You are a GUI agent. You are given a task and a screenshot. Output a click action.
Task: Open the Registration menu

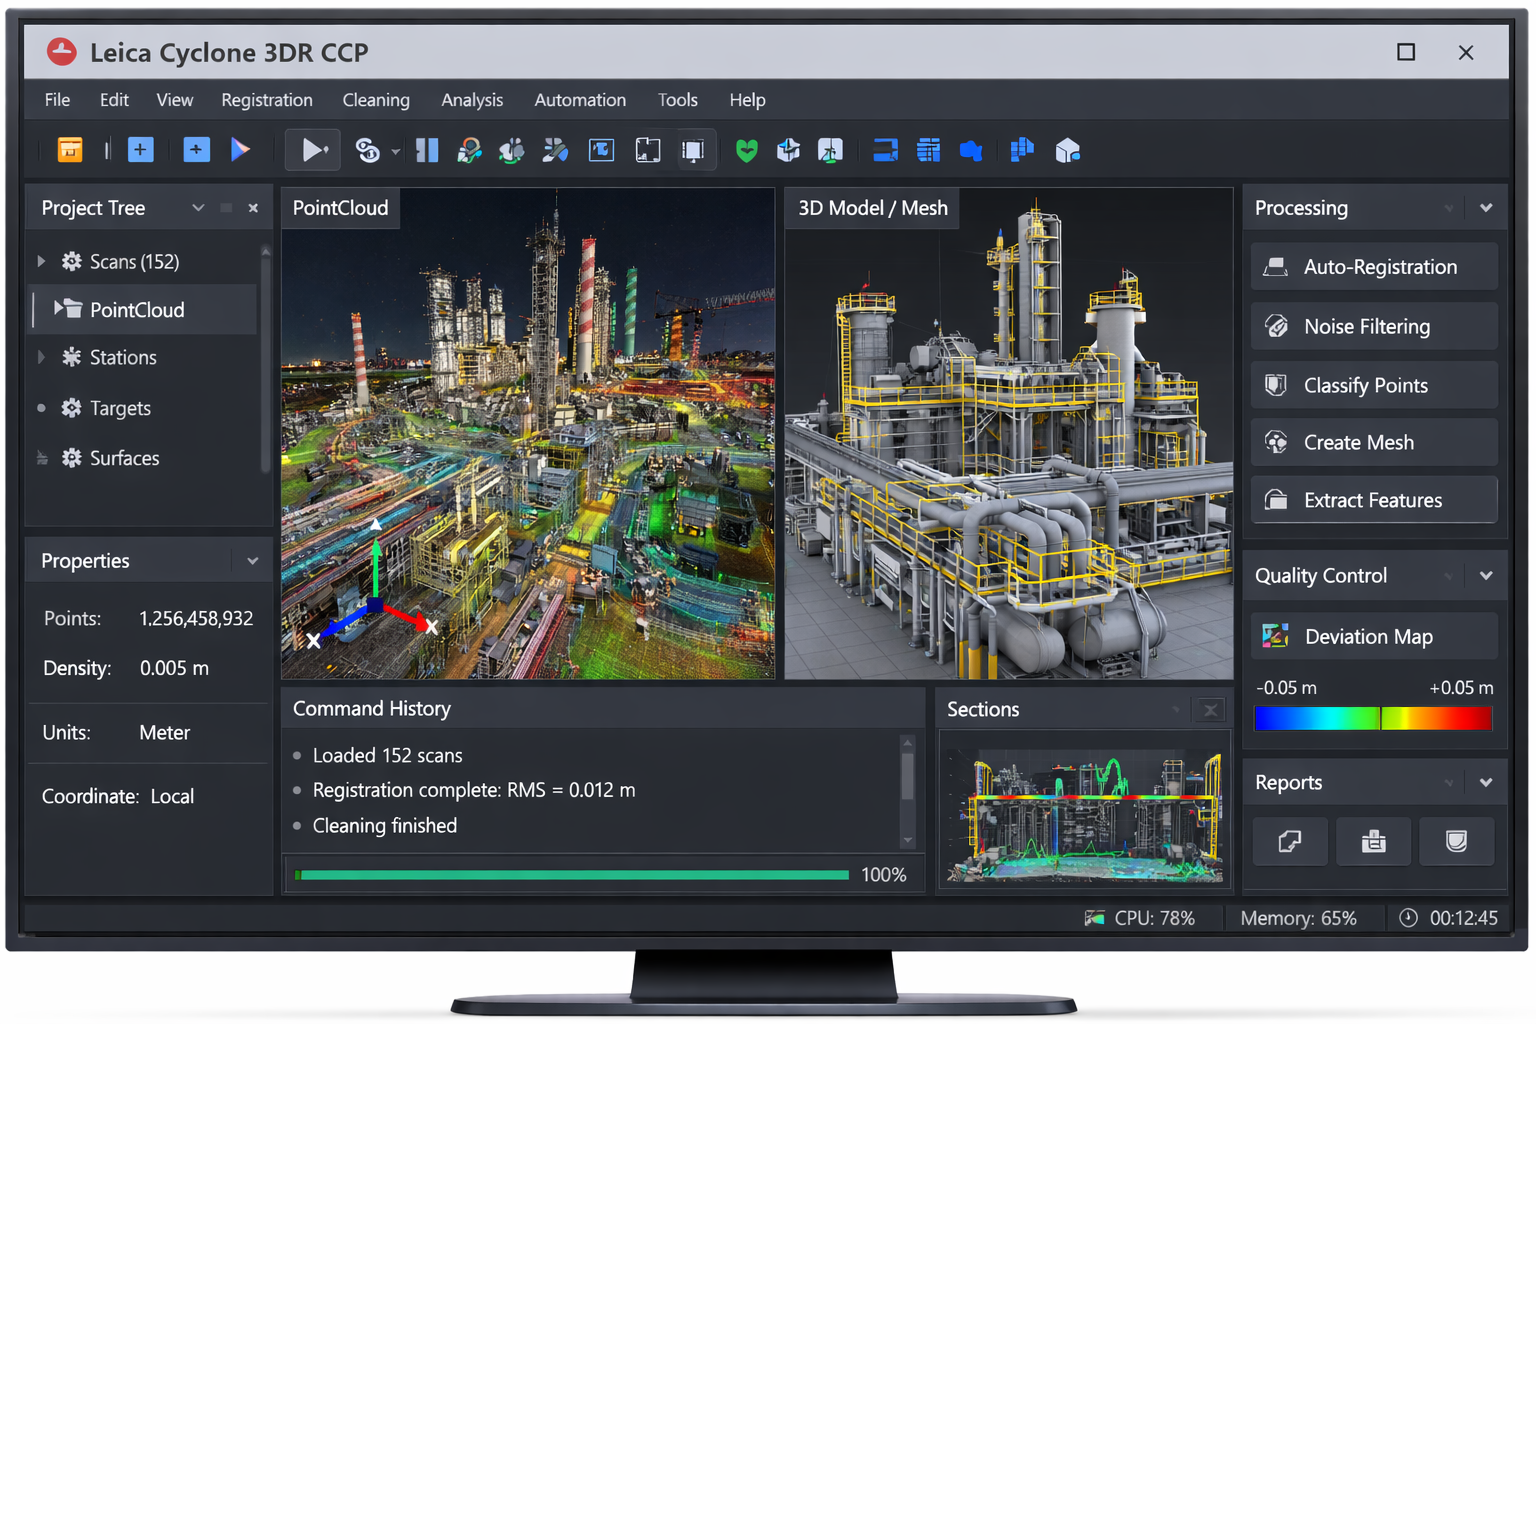coord(266,100)
